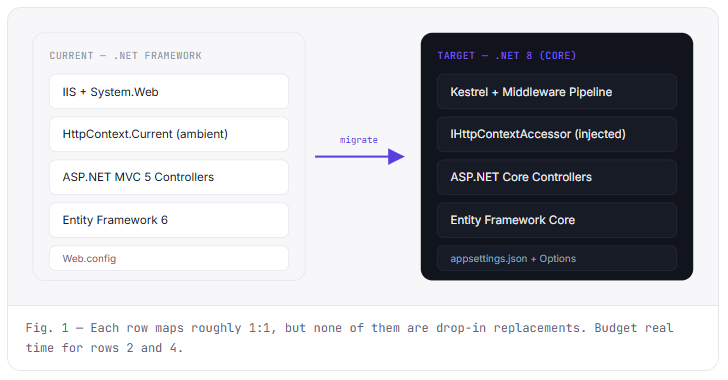Click the 'TARGET — .NET 8 (CORE)' heading
Image resolution: width=728 pixels, height=380 pixels.
point(507,56)
